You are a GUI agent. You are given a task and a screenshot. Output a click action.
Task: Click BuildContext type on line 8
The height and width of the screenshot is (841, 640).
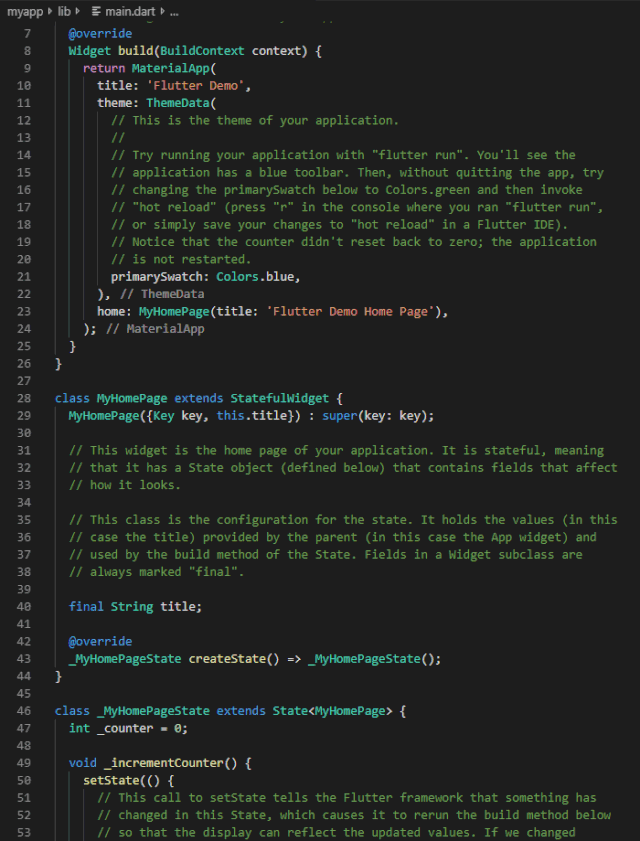tap(202, 51)
